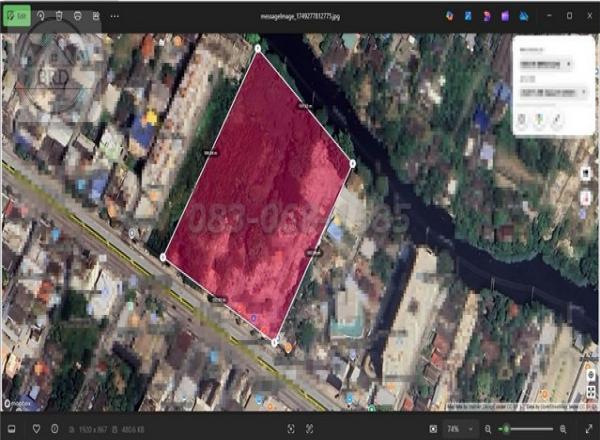Screen dimensions: 600x440
Task: Open the See more three-dots menu
Action: tap(114, 16)
